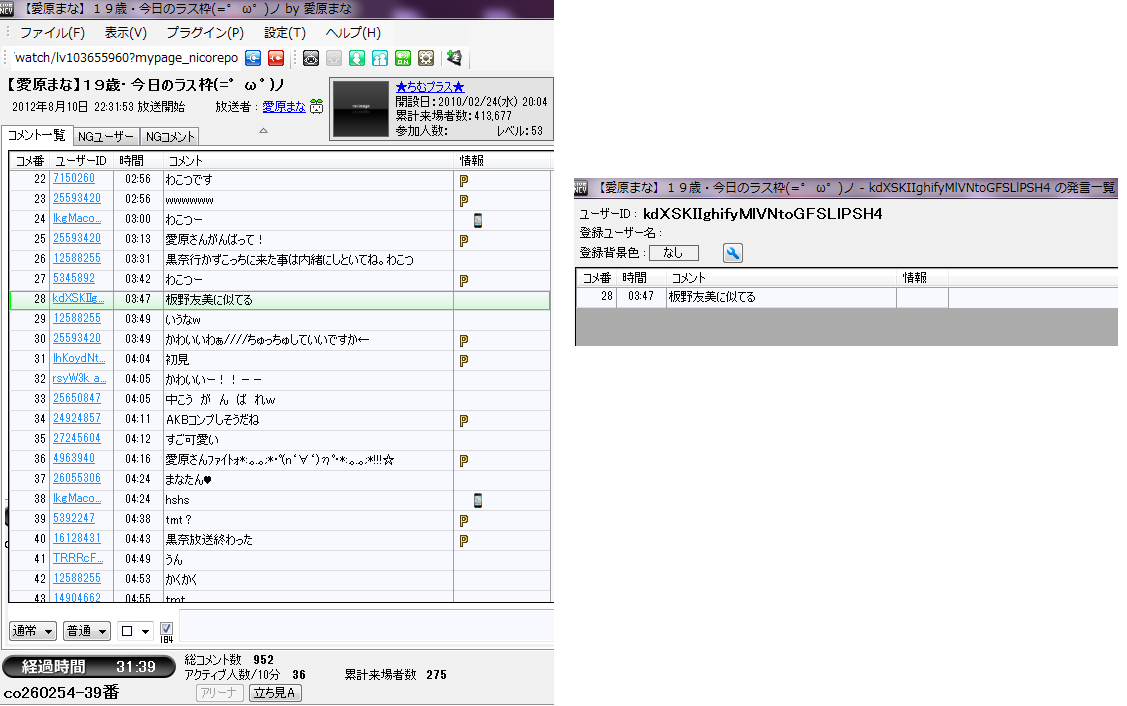Click the premium P icon in row 27
Screen dimensions: 1127x706
coord(464,280)
